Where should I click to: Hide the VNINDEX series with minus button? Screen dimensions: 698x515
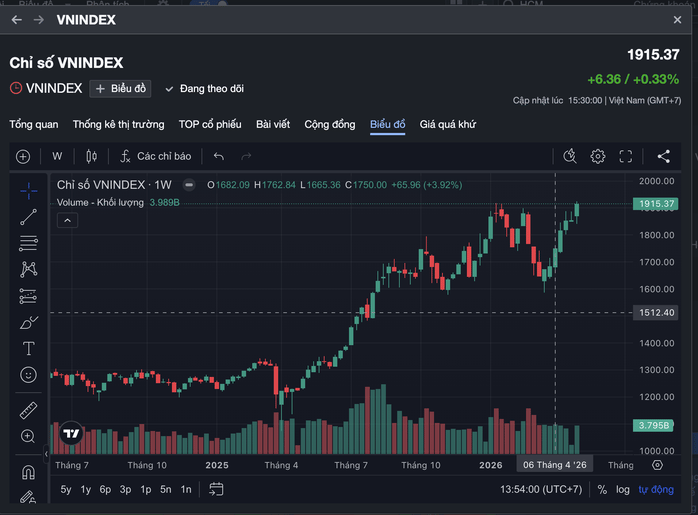(x=189, y=185)
